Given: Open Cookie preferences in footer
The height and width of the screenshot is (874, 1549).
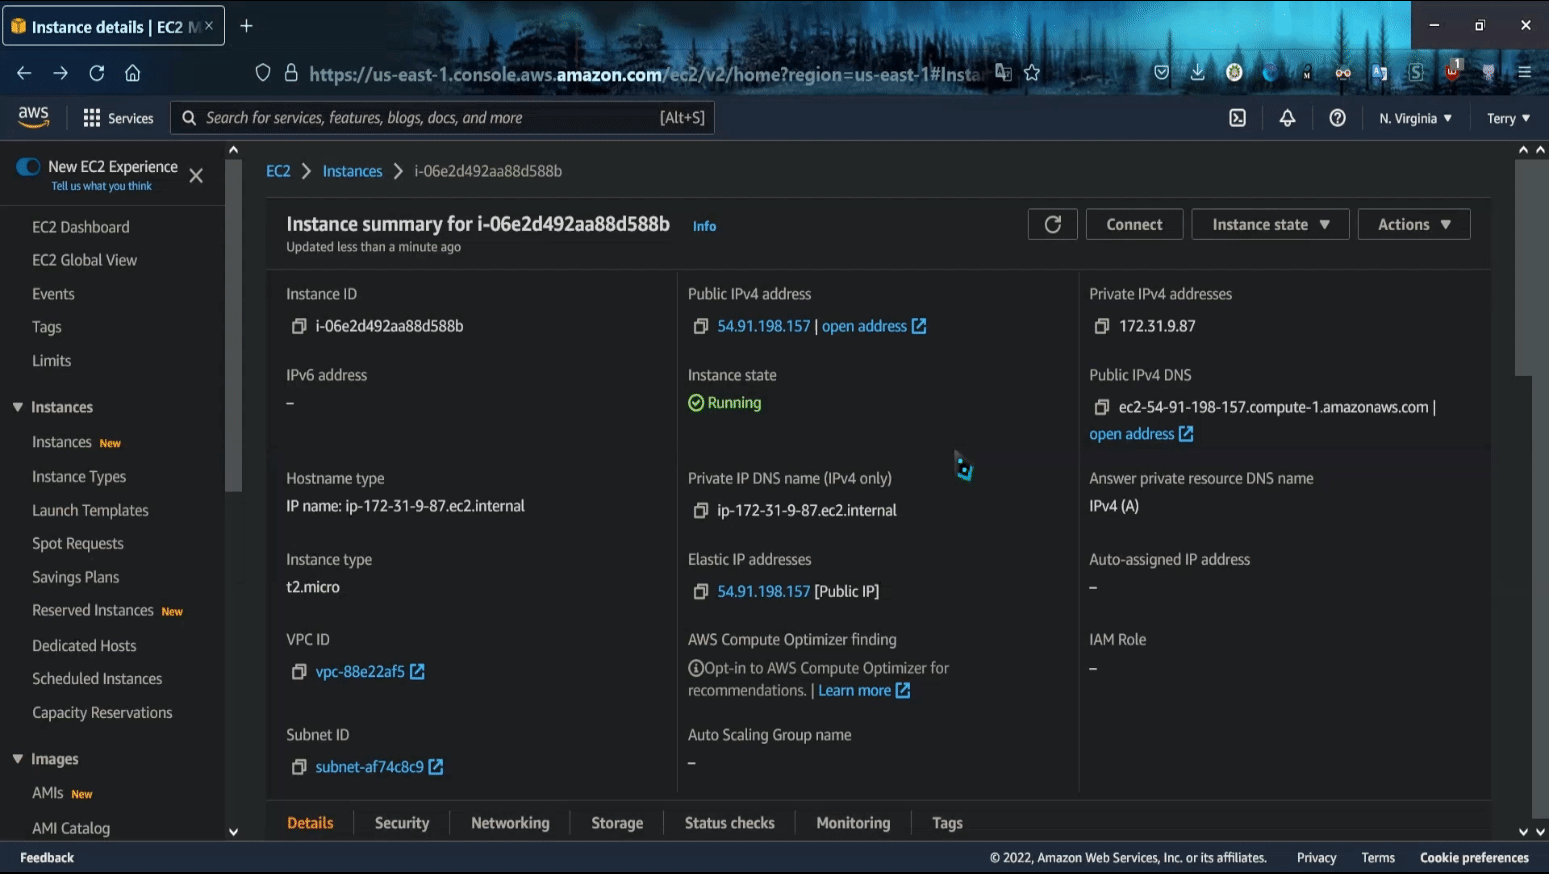Looking at the screenshot, I should [1474, 858].
